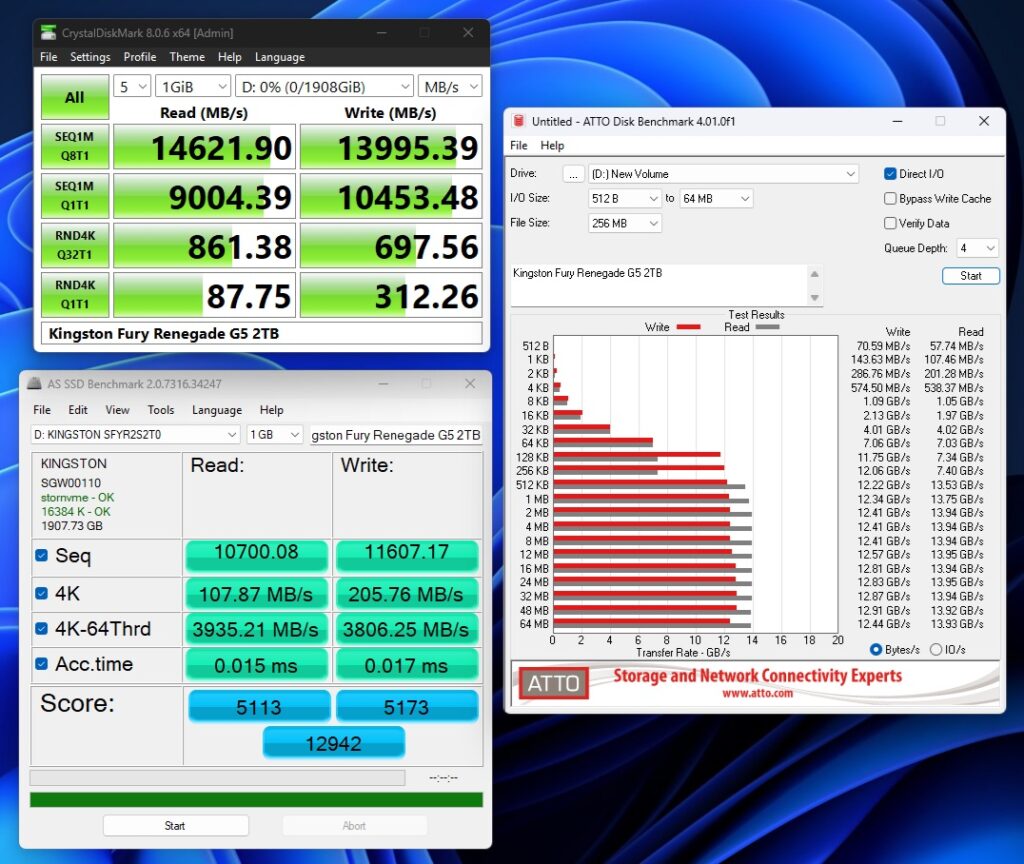The width and height of the screenshot is (1024, 864).
Task: Open the Edit menu in AS SSD Benchmark
Action: [78, 409]
